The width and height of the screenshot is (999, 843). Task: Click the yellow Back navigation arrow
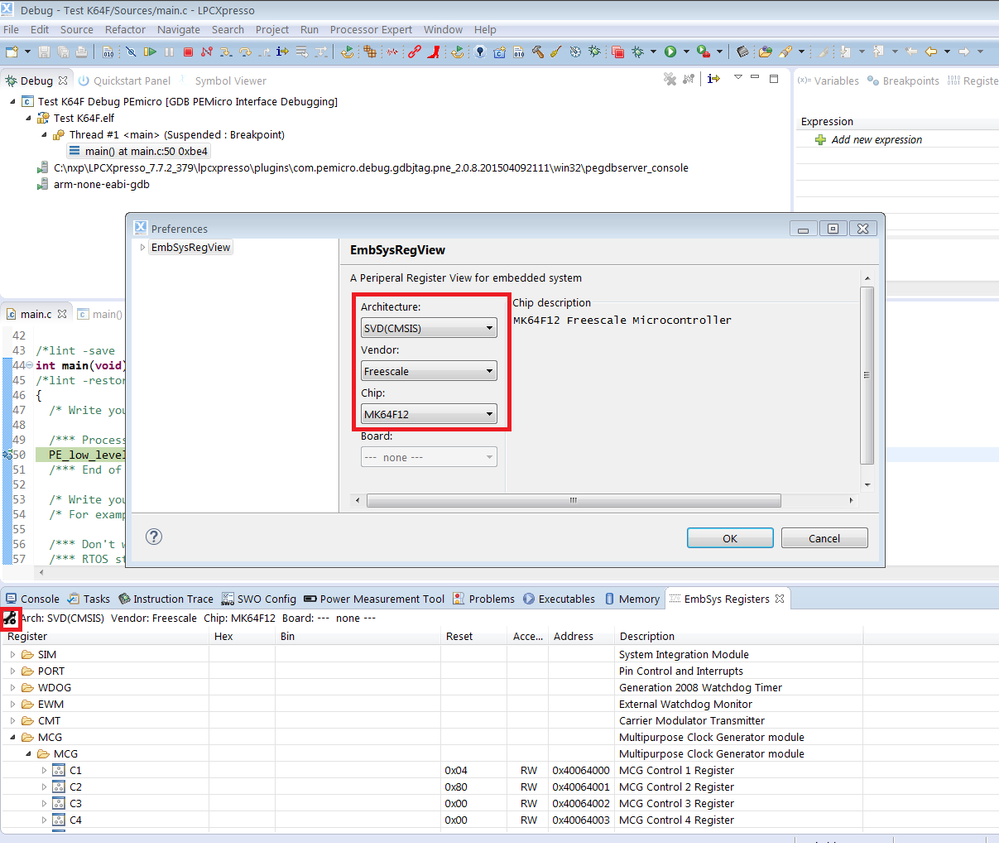coord(931,52)
